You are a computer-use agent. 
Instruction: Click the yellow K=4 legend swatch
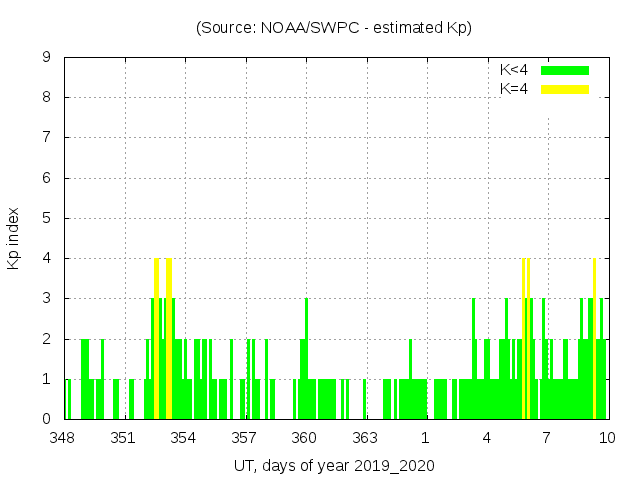click(565, 89)
